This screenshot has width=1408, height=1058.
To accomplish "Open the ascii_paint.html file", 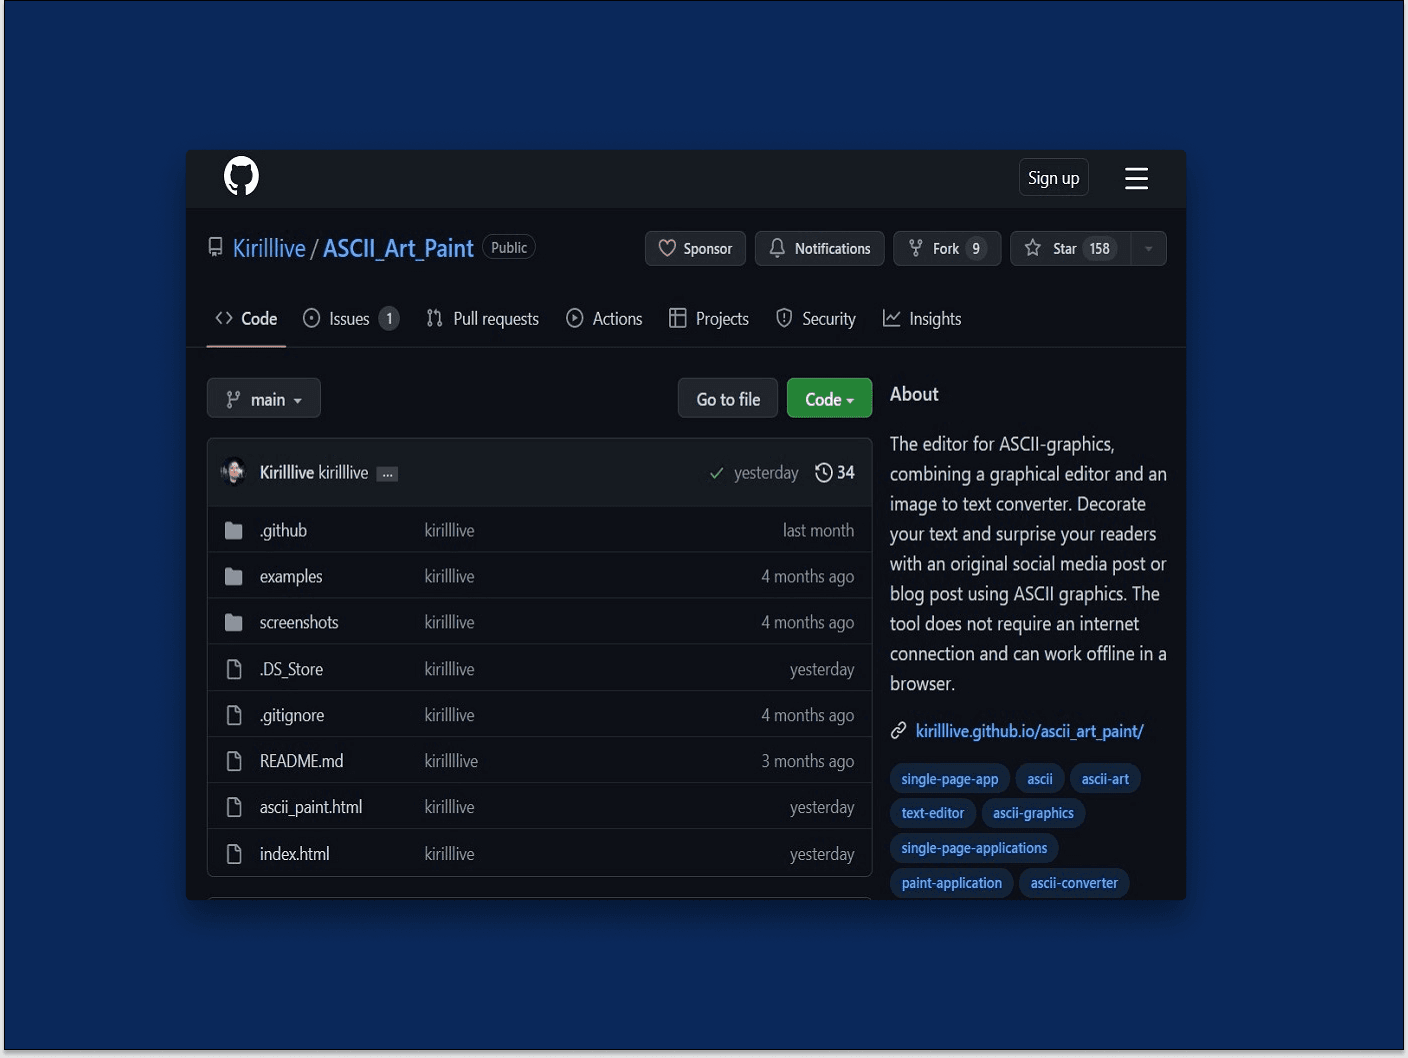I will point(311,807).
